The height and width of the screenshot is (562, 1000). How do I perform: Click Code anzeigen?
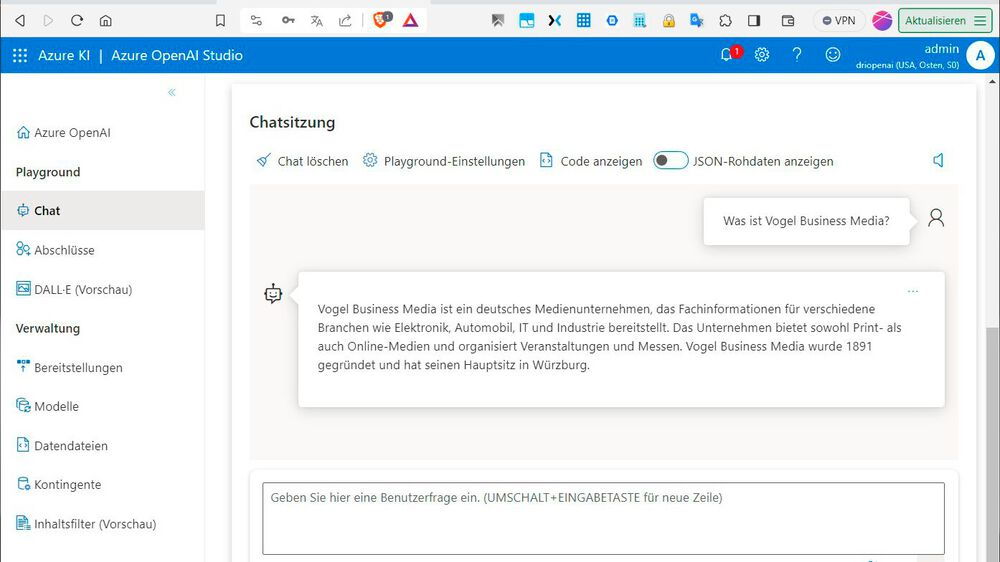[591, 161]
